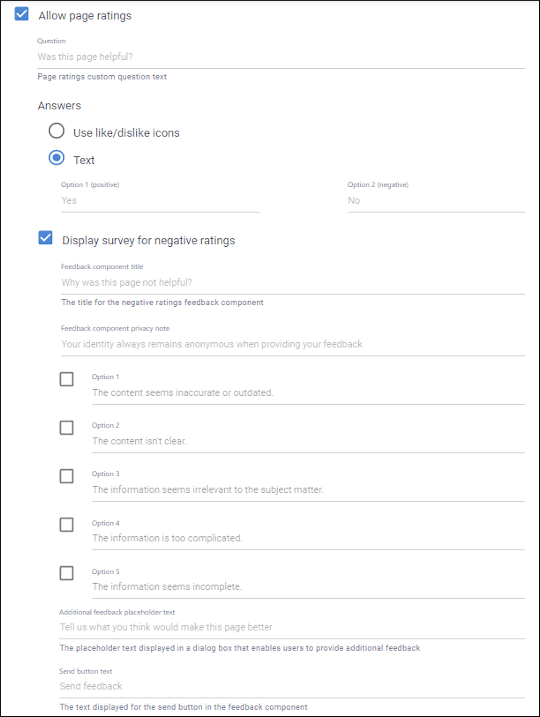Select the Text answers radio button

coord(57,158)
